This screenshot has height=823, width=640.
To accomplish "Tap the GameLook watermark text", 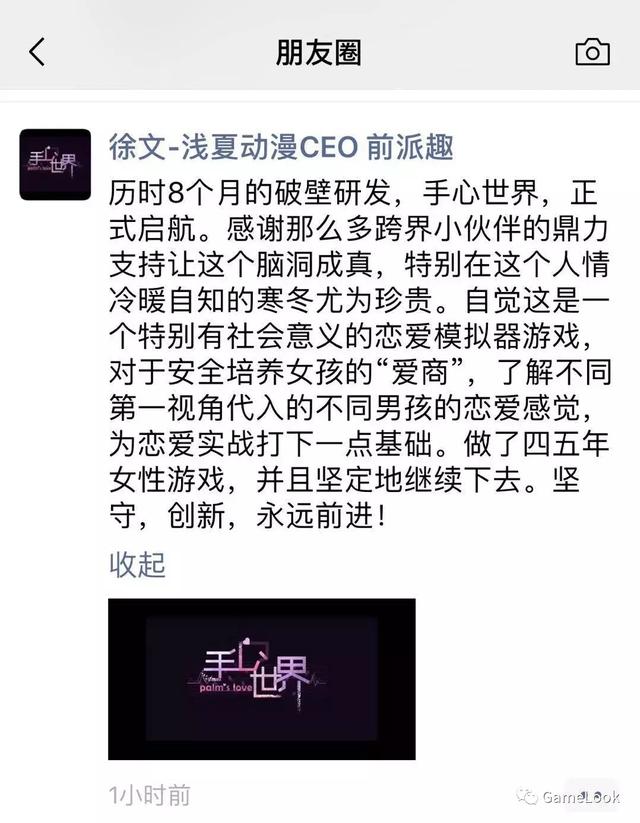I will click(581, 797).
